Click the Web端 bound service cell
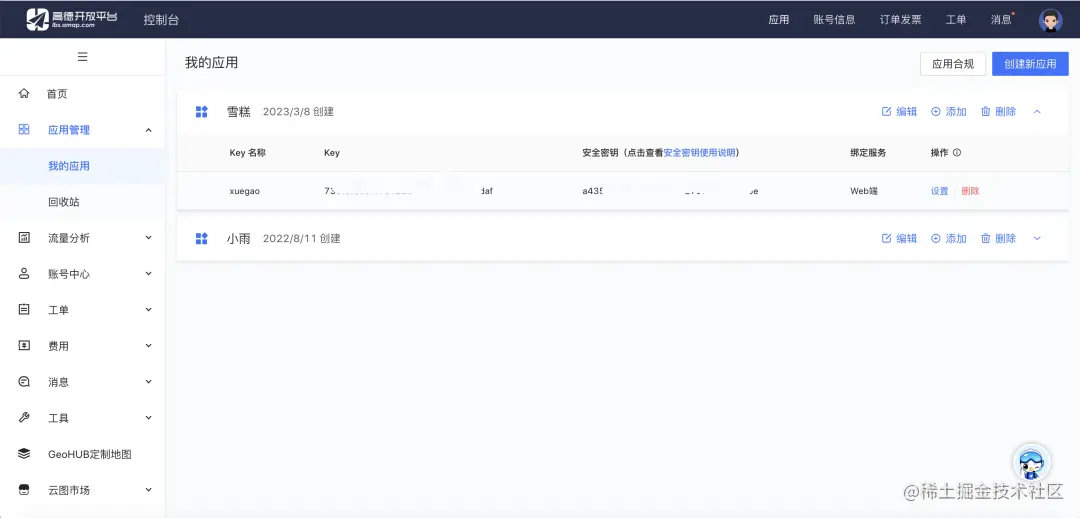Image resolution: width=1080 pixels, height=518 pixels. point(864,191)
